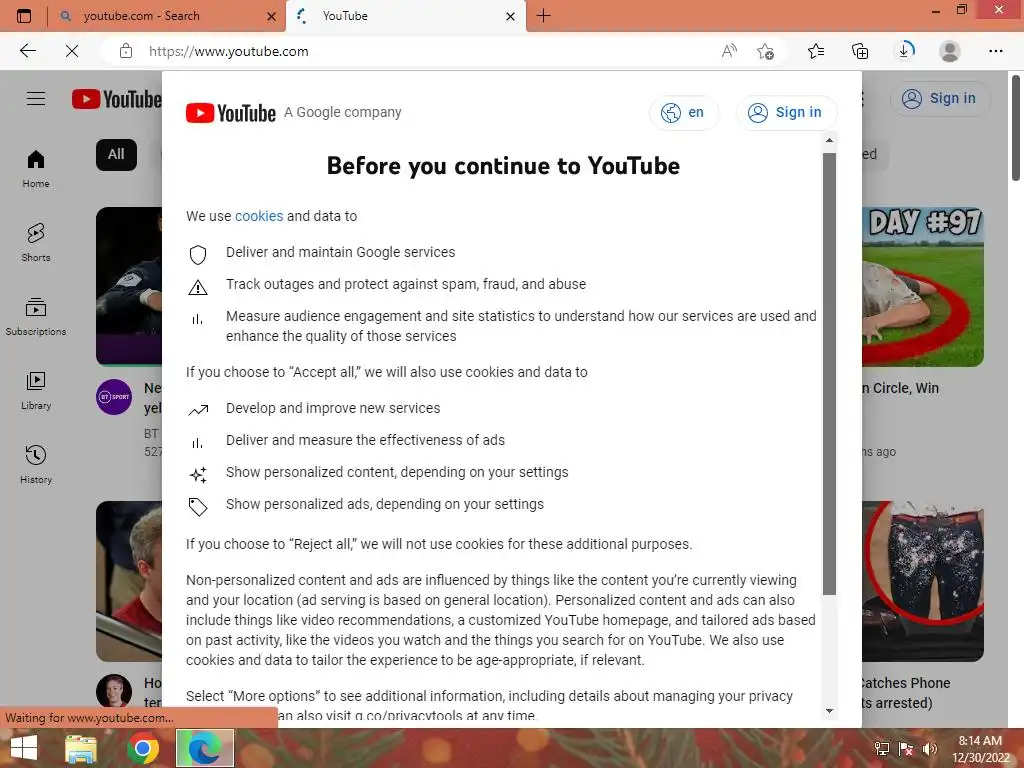The image size is (1024, 768).
Task: Click the page vertical scrollbar thumb
Action: coord(1016,128)
